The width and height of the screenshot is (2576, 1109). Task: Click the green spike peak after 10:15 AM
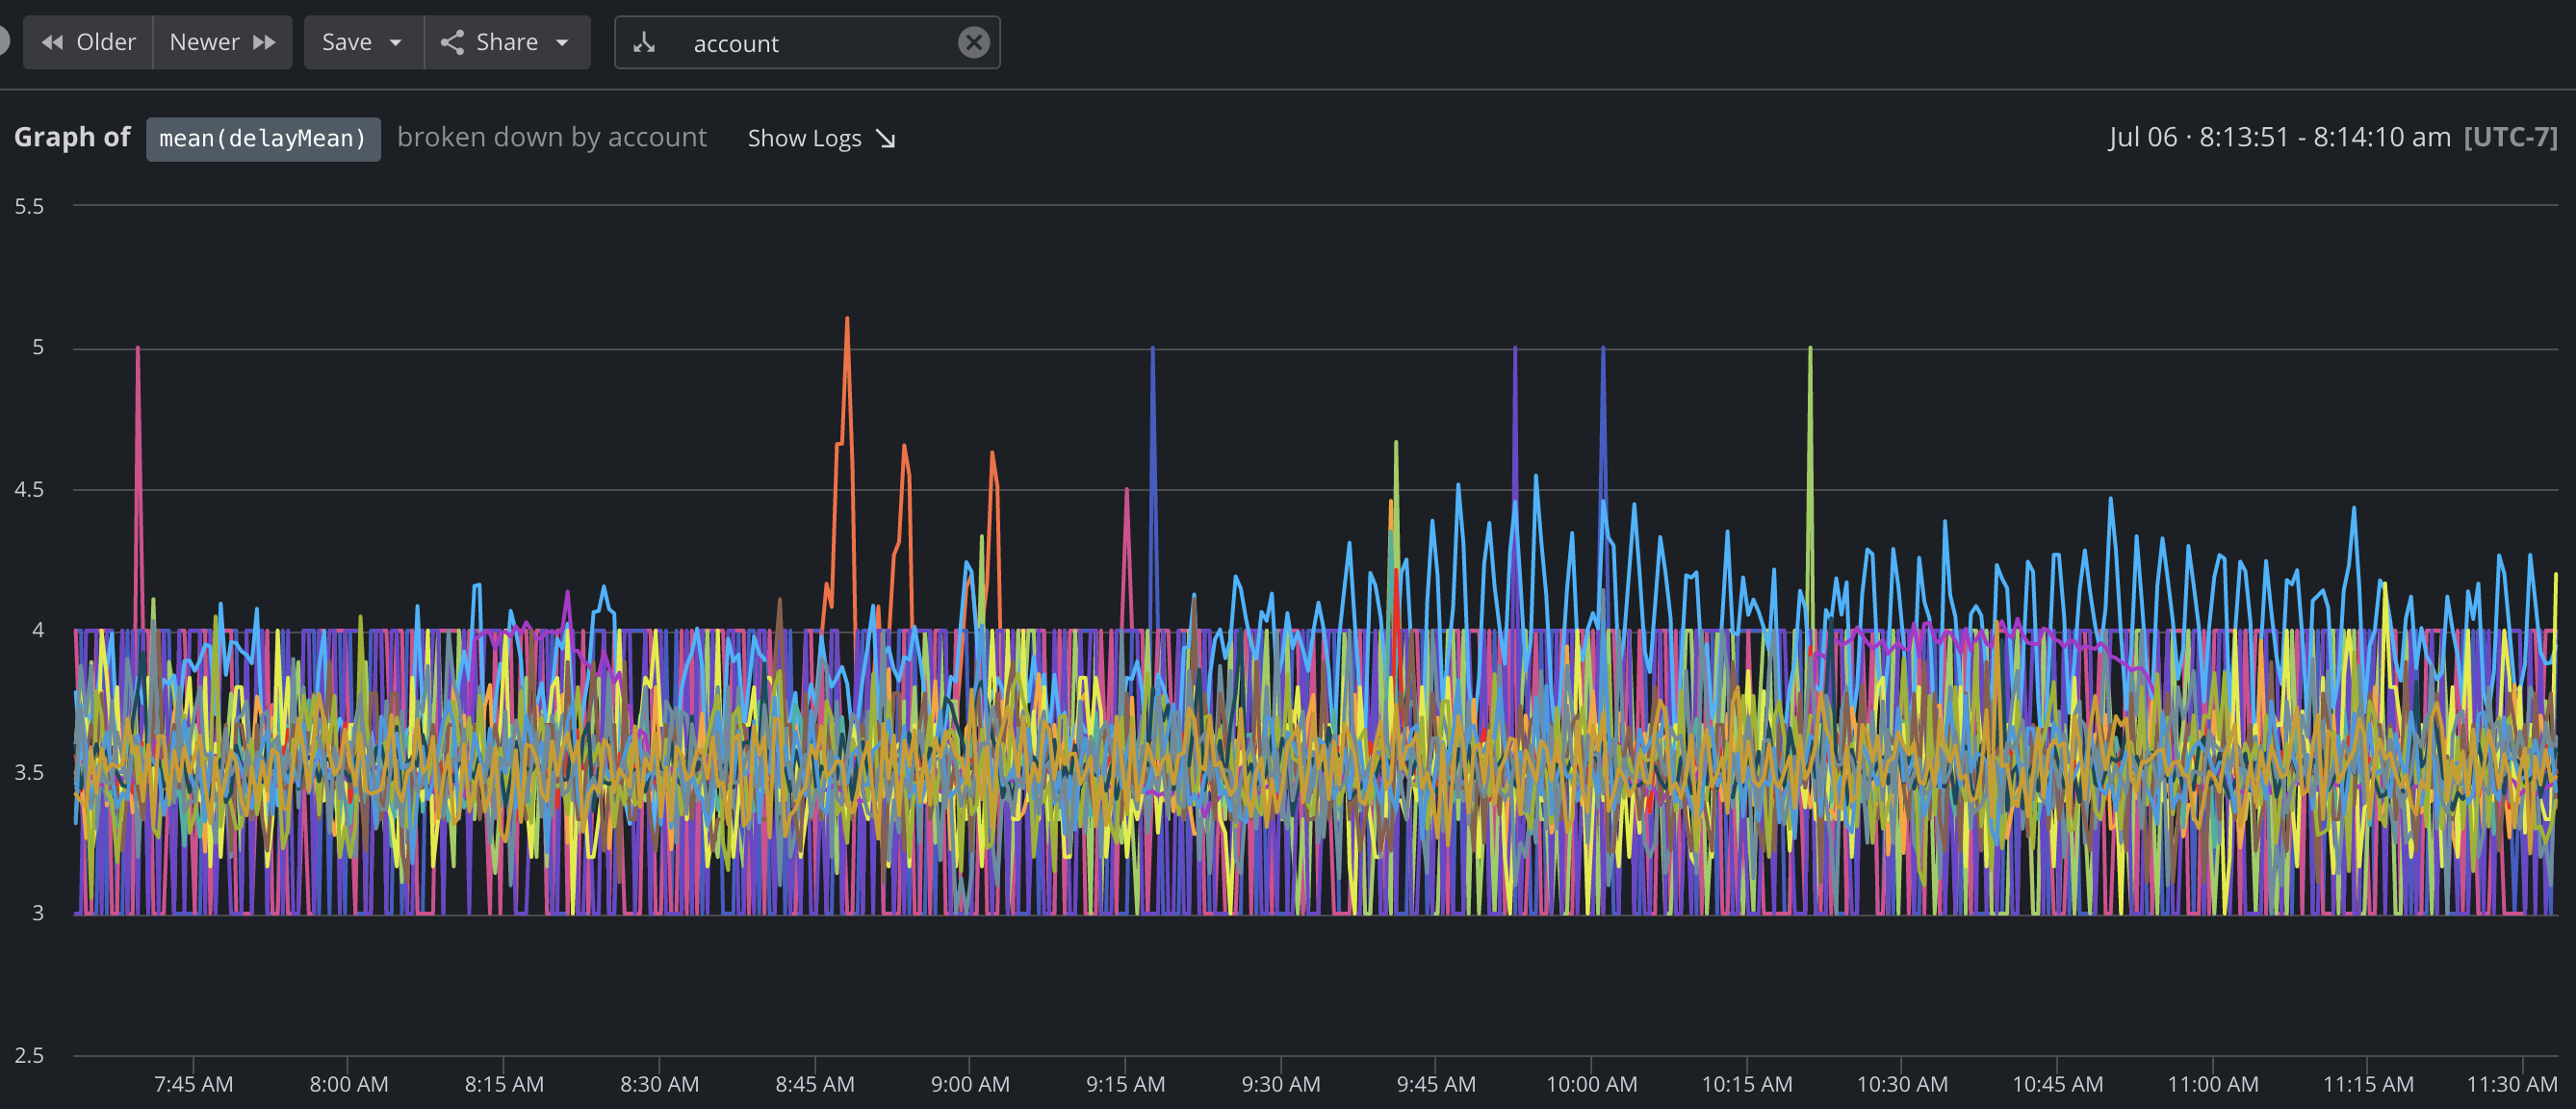pyautogui.click(x=1810, y=348)
